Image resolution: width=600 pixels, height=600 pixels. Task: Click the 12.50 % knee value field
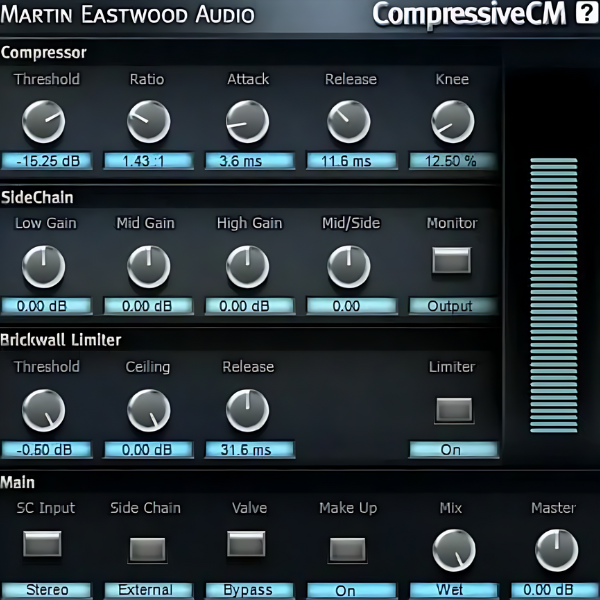pos(453,161)
